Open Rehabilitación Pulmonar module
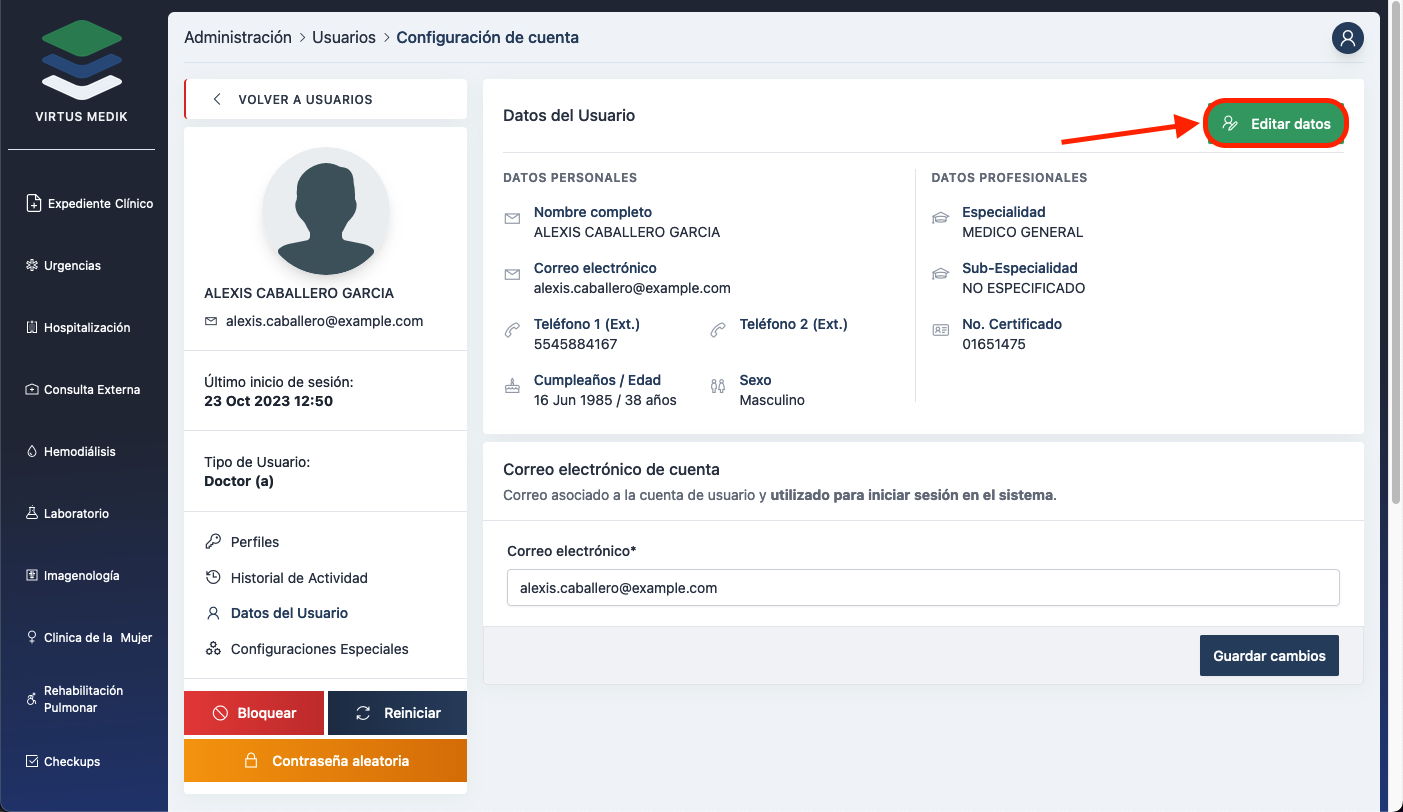The image size is (1403, 812). pos(83,699)
